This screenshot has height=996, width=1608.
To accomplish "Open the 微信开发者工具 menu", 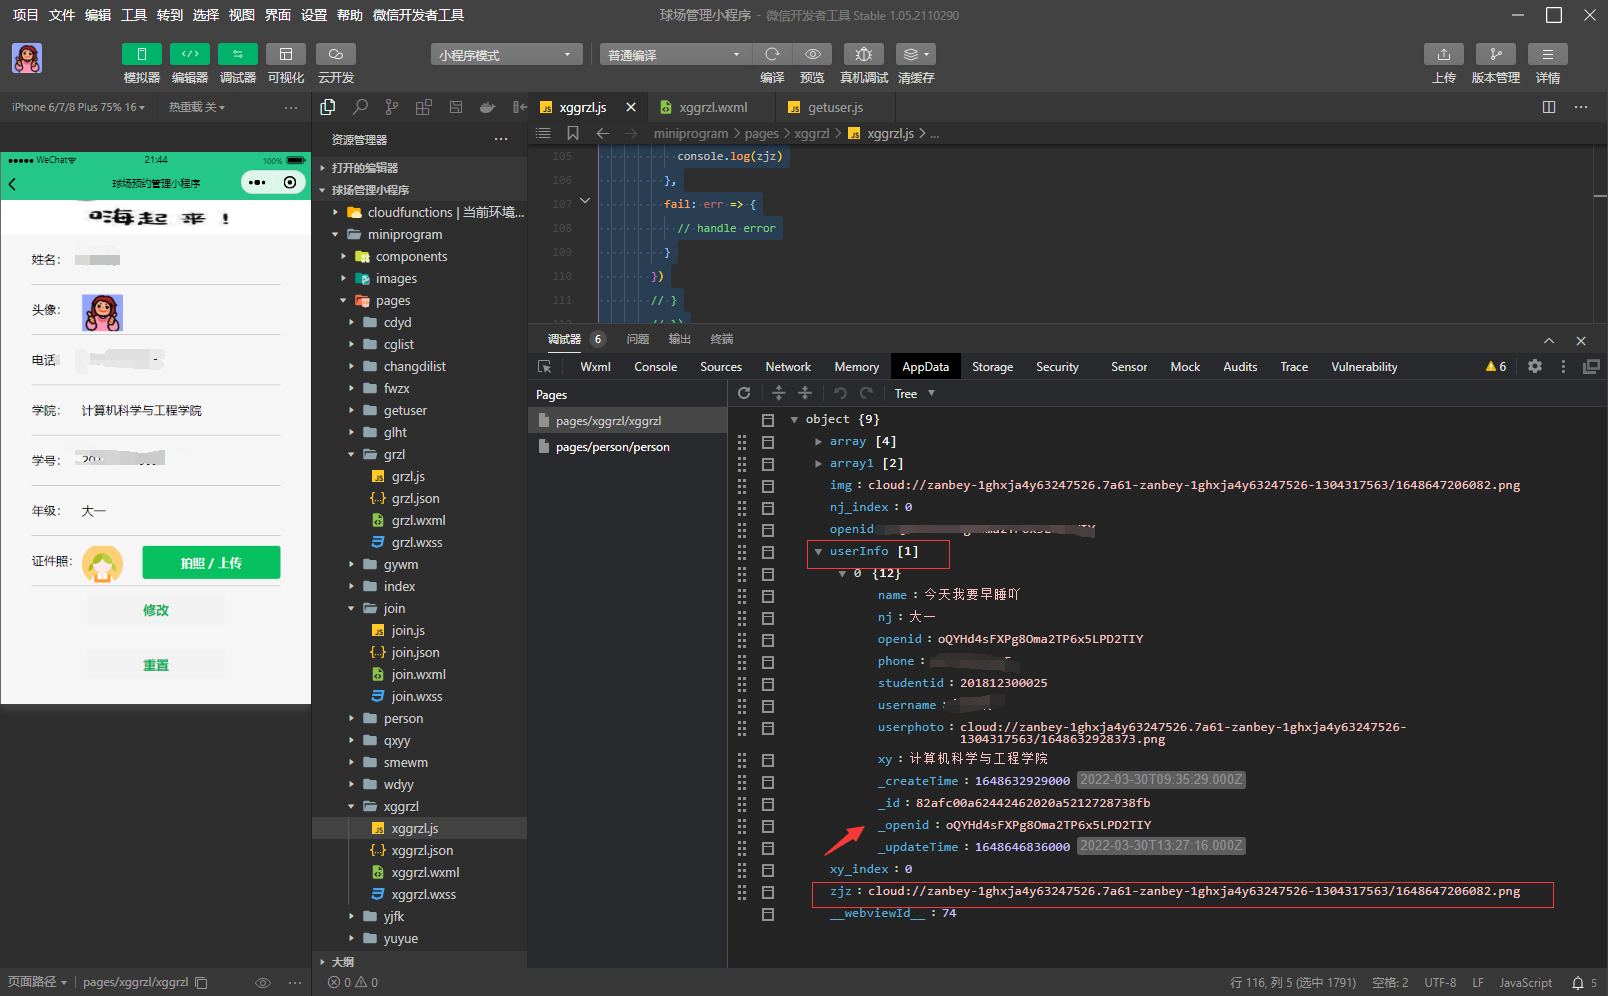I will (x=418, y=15).
